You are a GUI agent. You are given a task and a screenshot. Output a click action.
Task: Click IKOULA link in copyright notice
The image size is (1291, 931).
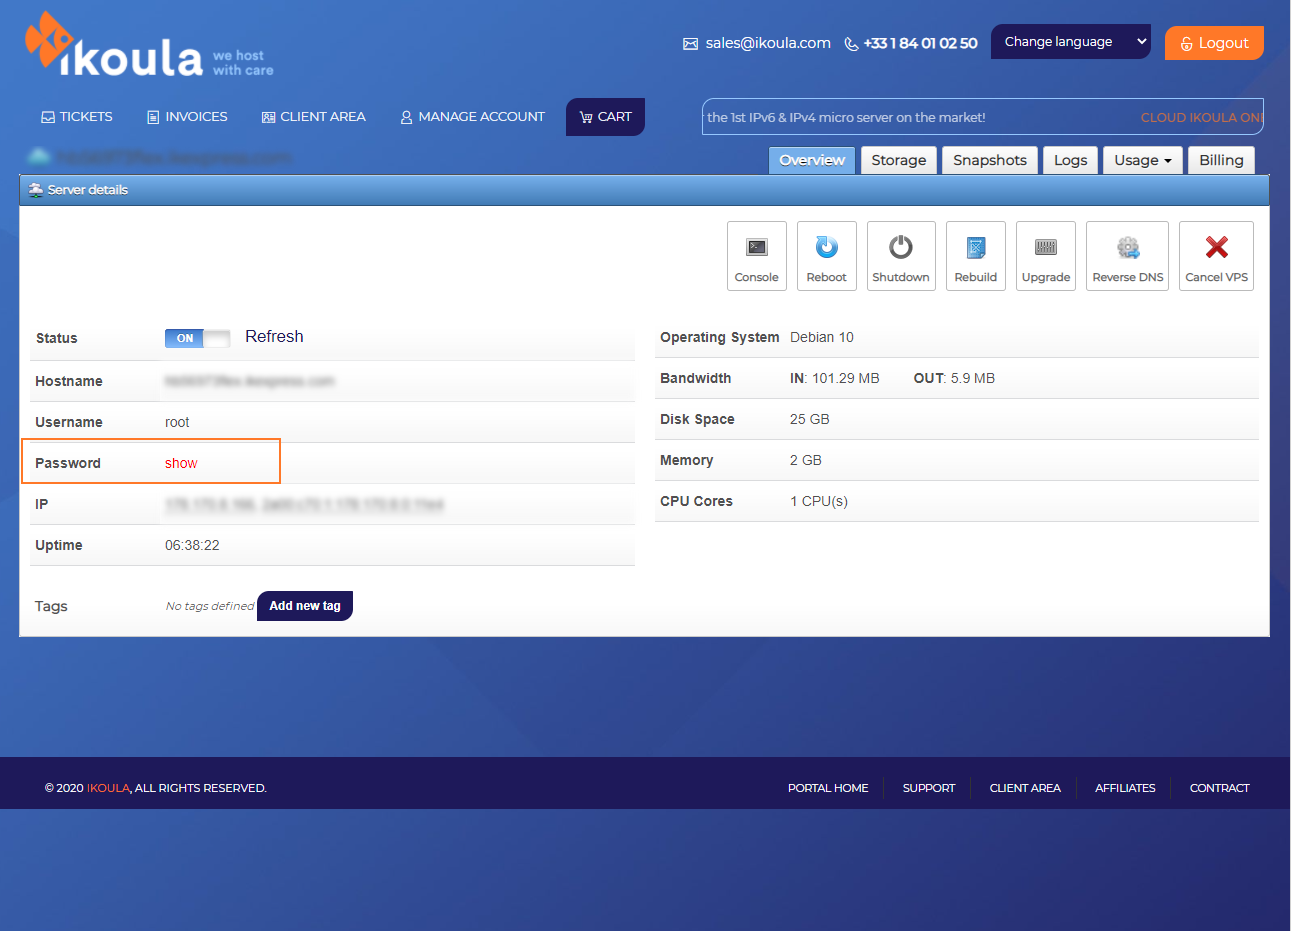point(108,788)
